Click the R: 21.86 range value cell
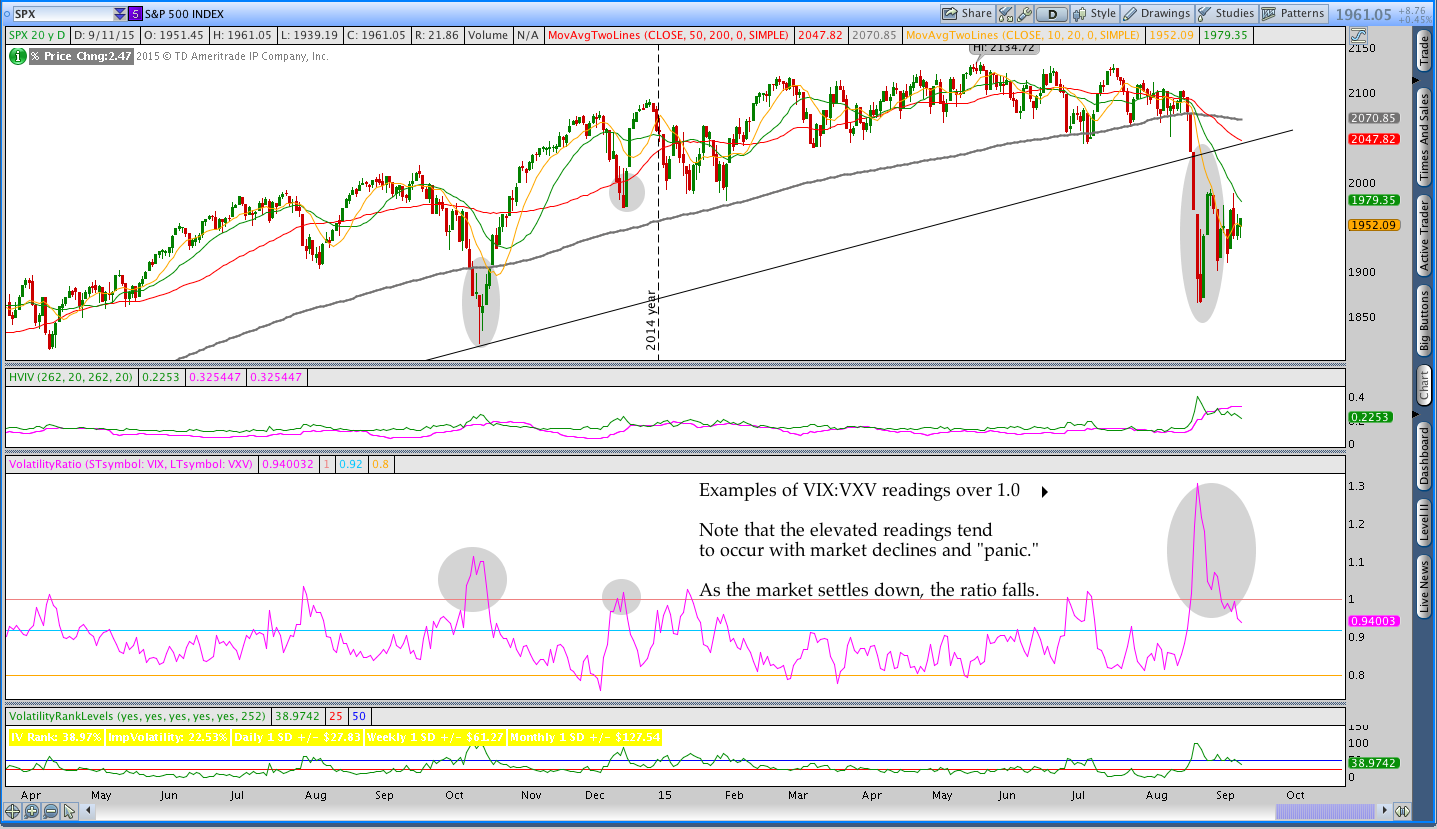 [x=436, y=35]
